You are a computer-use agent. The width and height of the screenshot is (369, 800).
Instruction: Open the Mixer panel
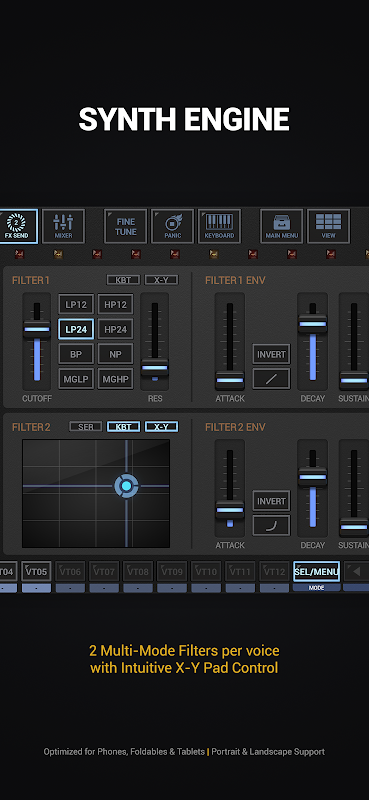pos(63,226)
